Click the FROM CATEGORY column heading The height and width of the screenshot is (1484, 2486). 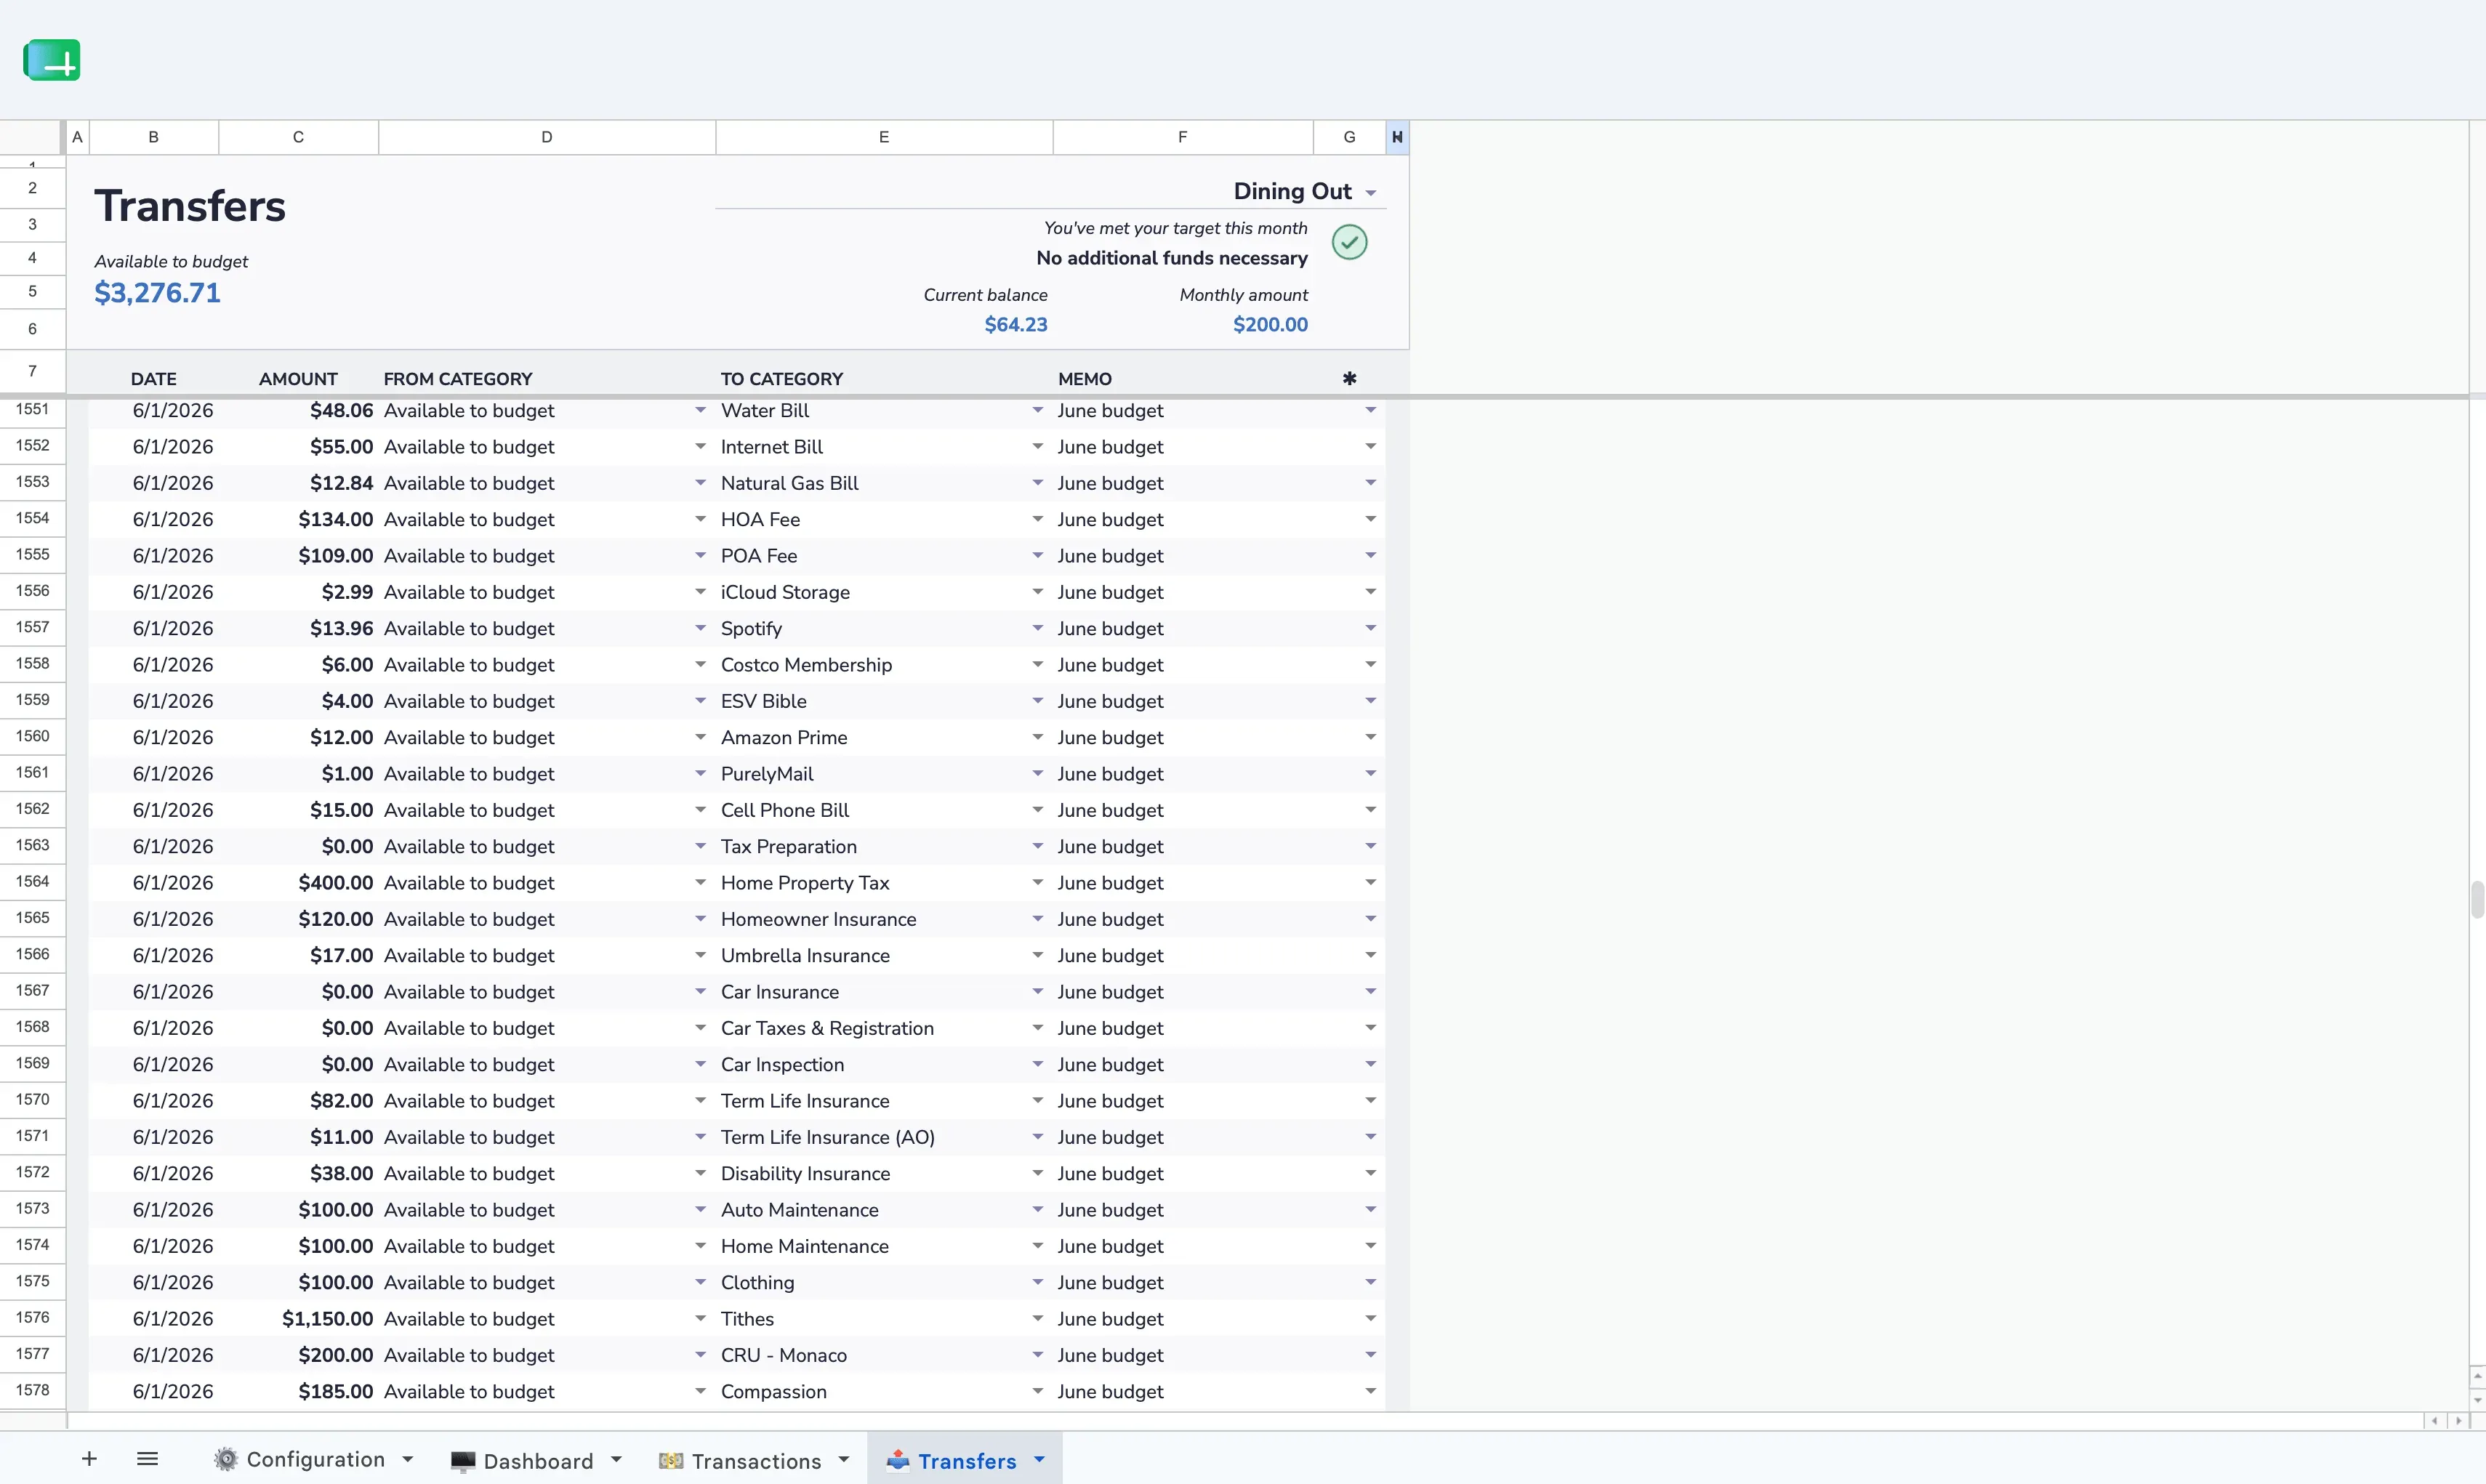click(457, 379)
